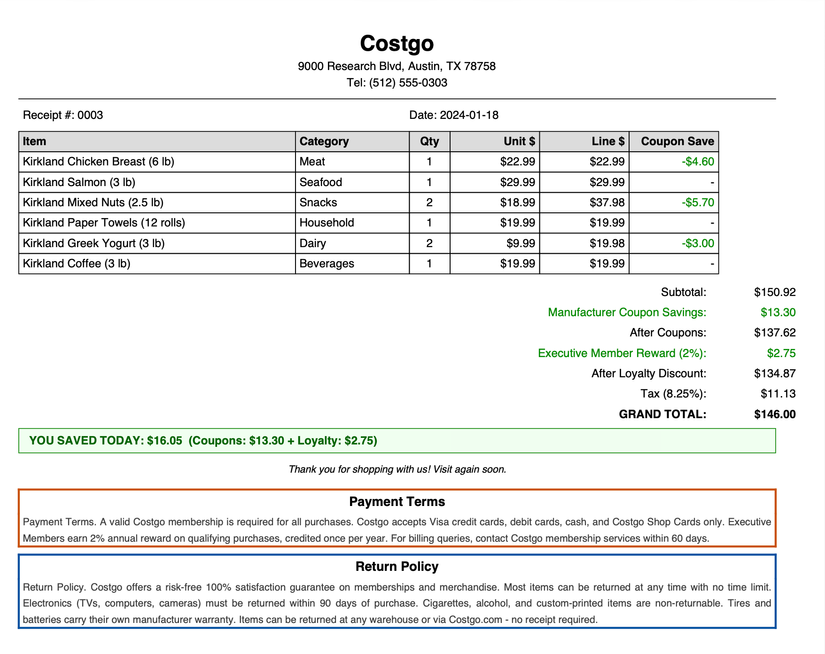
Task: Click the -$5.70 coupon saving
Action: [698, 203]
